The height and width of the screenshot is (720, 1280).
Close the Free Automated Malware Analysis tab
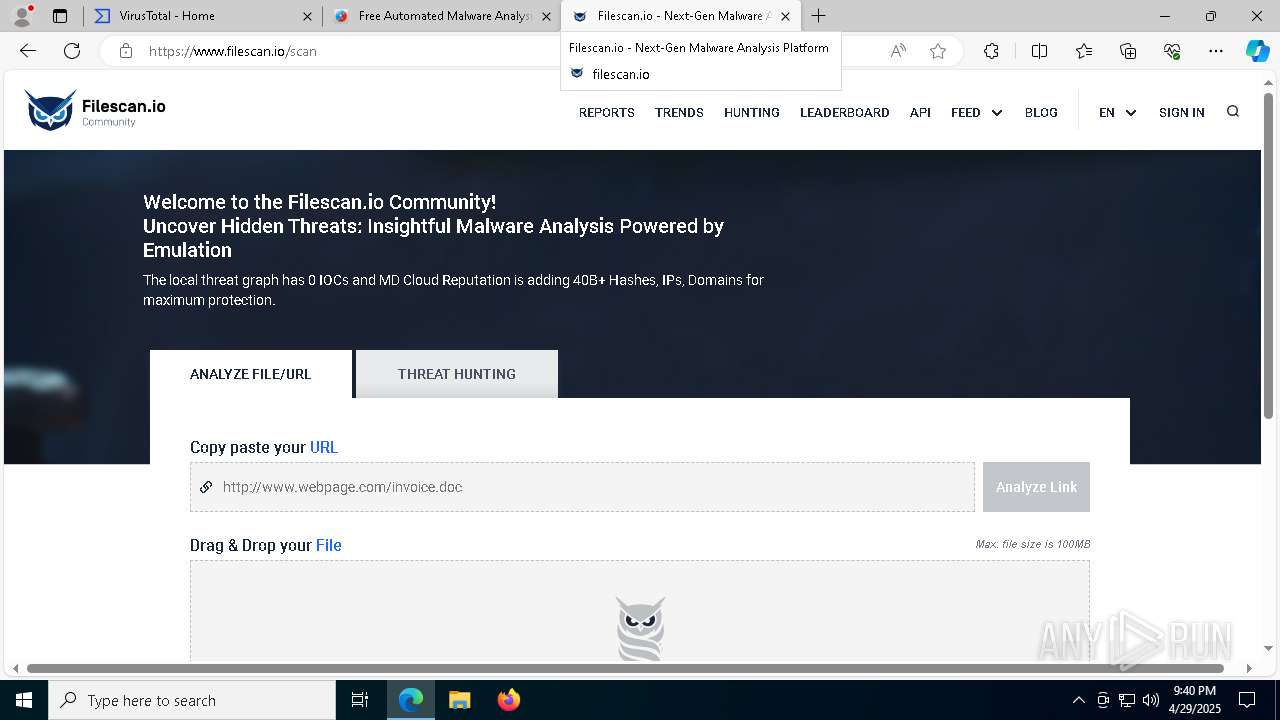(x=546, y=16)
